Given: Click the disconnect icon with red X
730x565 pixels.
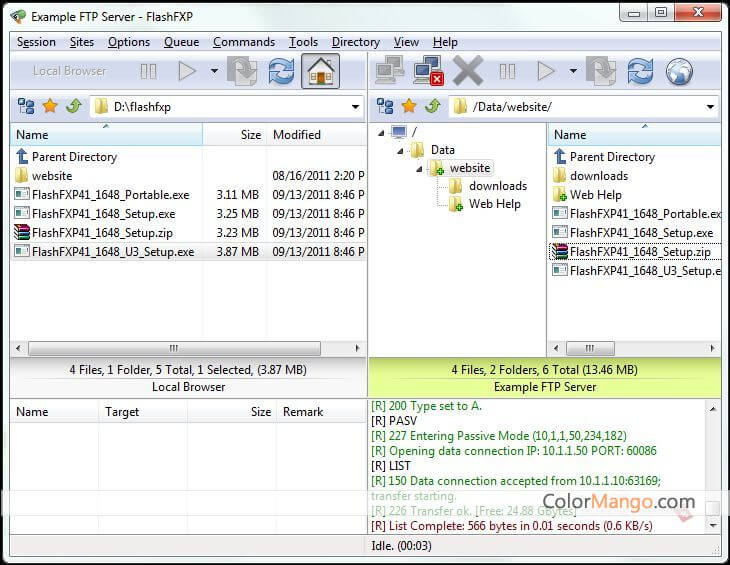Looking at the screenshot, I should click(x=429, y=72).
